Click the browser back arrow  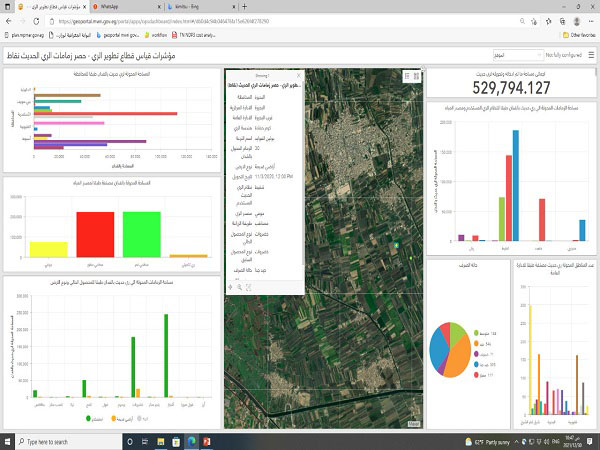coord(8,19)
